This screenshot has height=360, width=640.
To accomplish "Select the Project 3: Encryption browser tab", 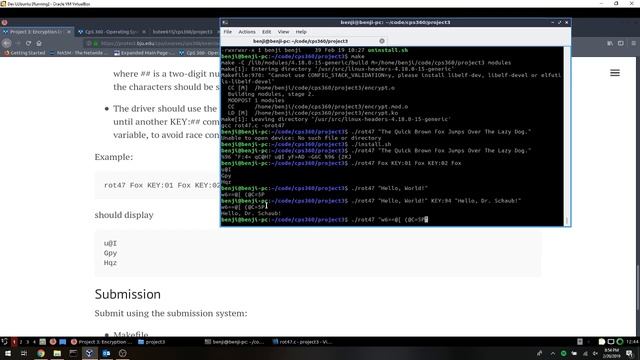I will point(36,31).
